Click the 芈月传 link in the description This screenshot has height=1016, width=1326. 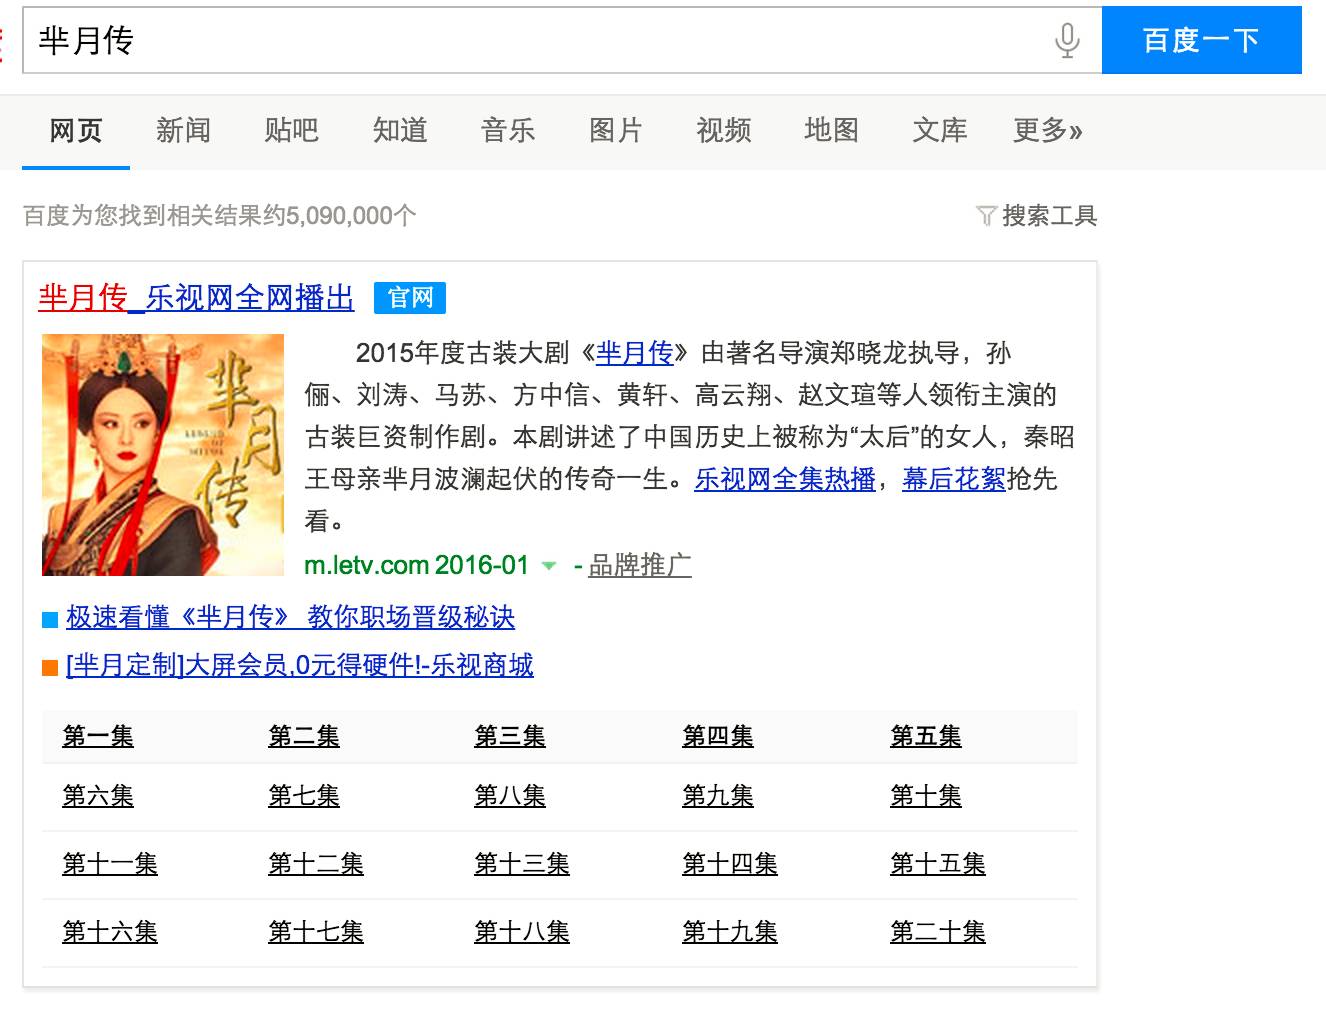coord(634,353)
